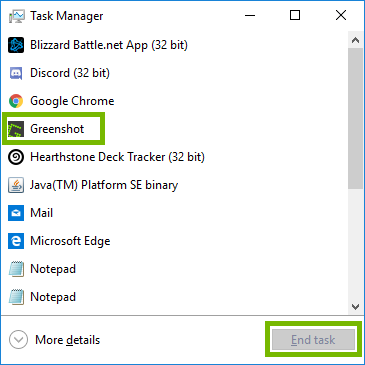
Task: Click the Blizzard Battle.net App icon
Action: tap(16, 45)
